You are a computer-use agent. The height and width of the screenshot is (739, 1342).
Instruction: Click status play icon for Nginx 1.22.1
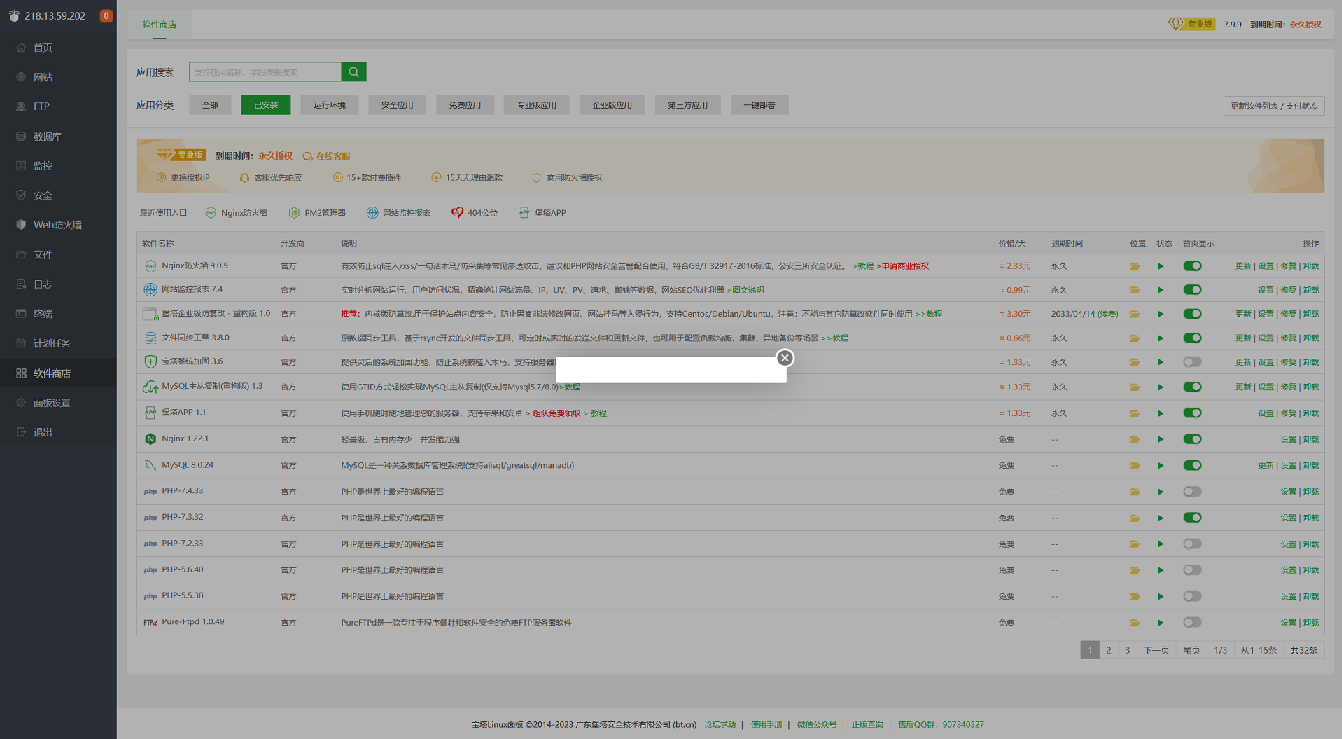click(x=1161, y=439)
